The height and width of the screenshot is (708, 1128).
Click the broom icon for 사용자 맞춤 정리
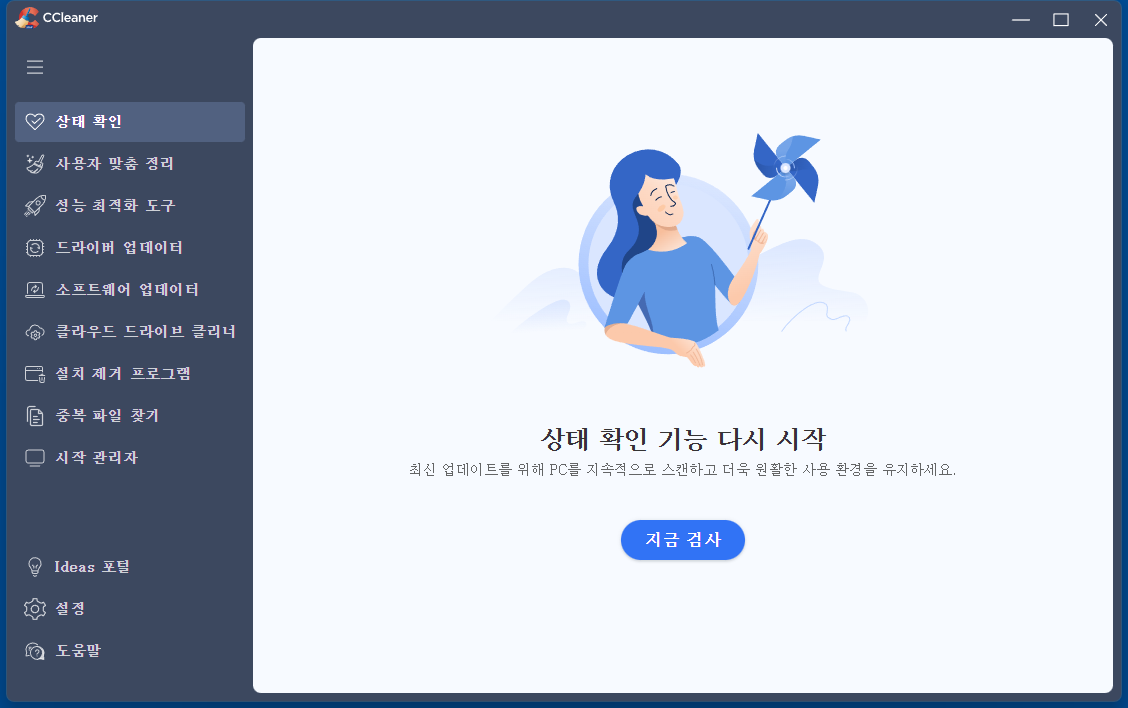click(x=35, y=163)
